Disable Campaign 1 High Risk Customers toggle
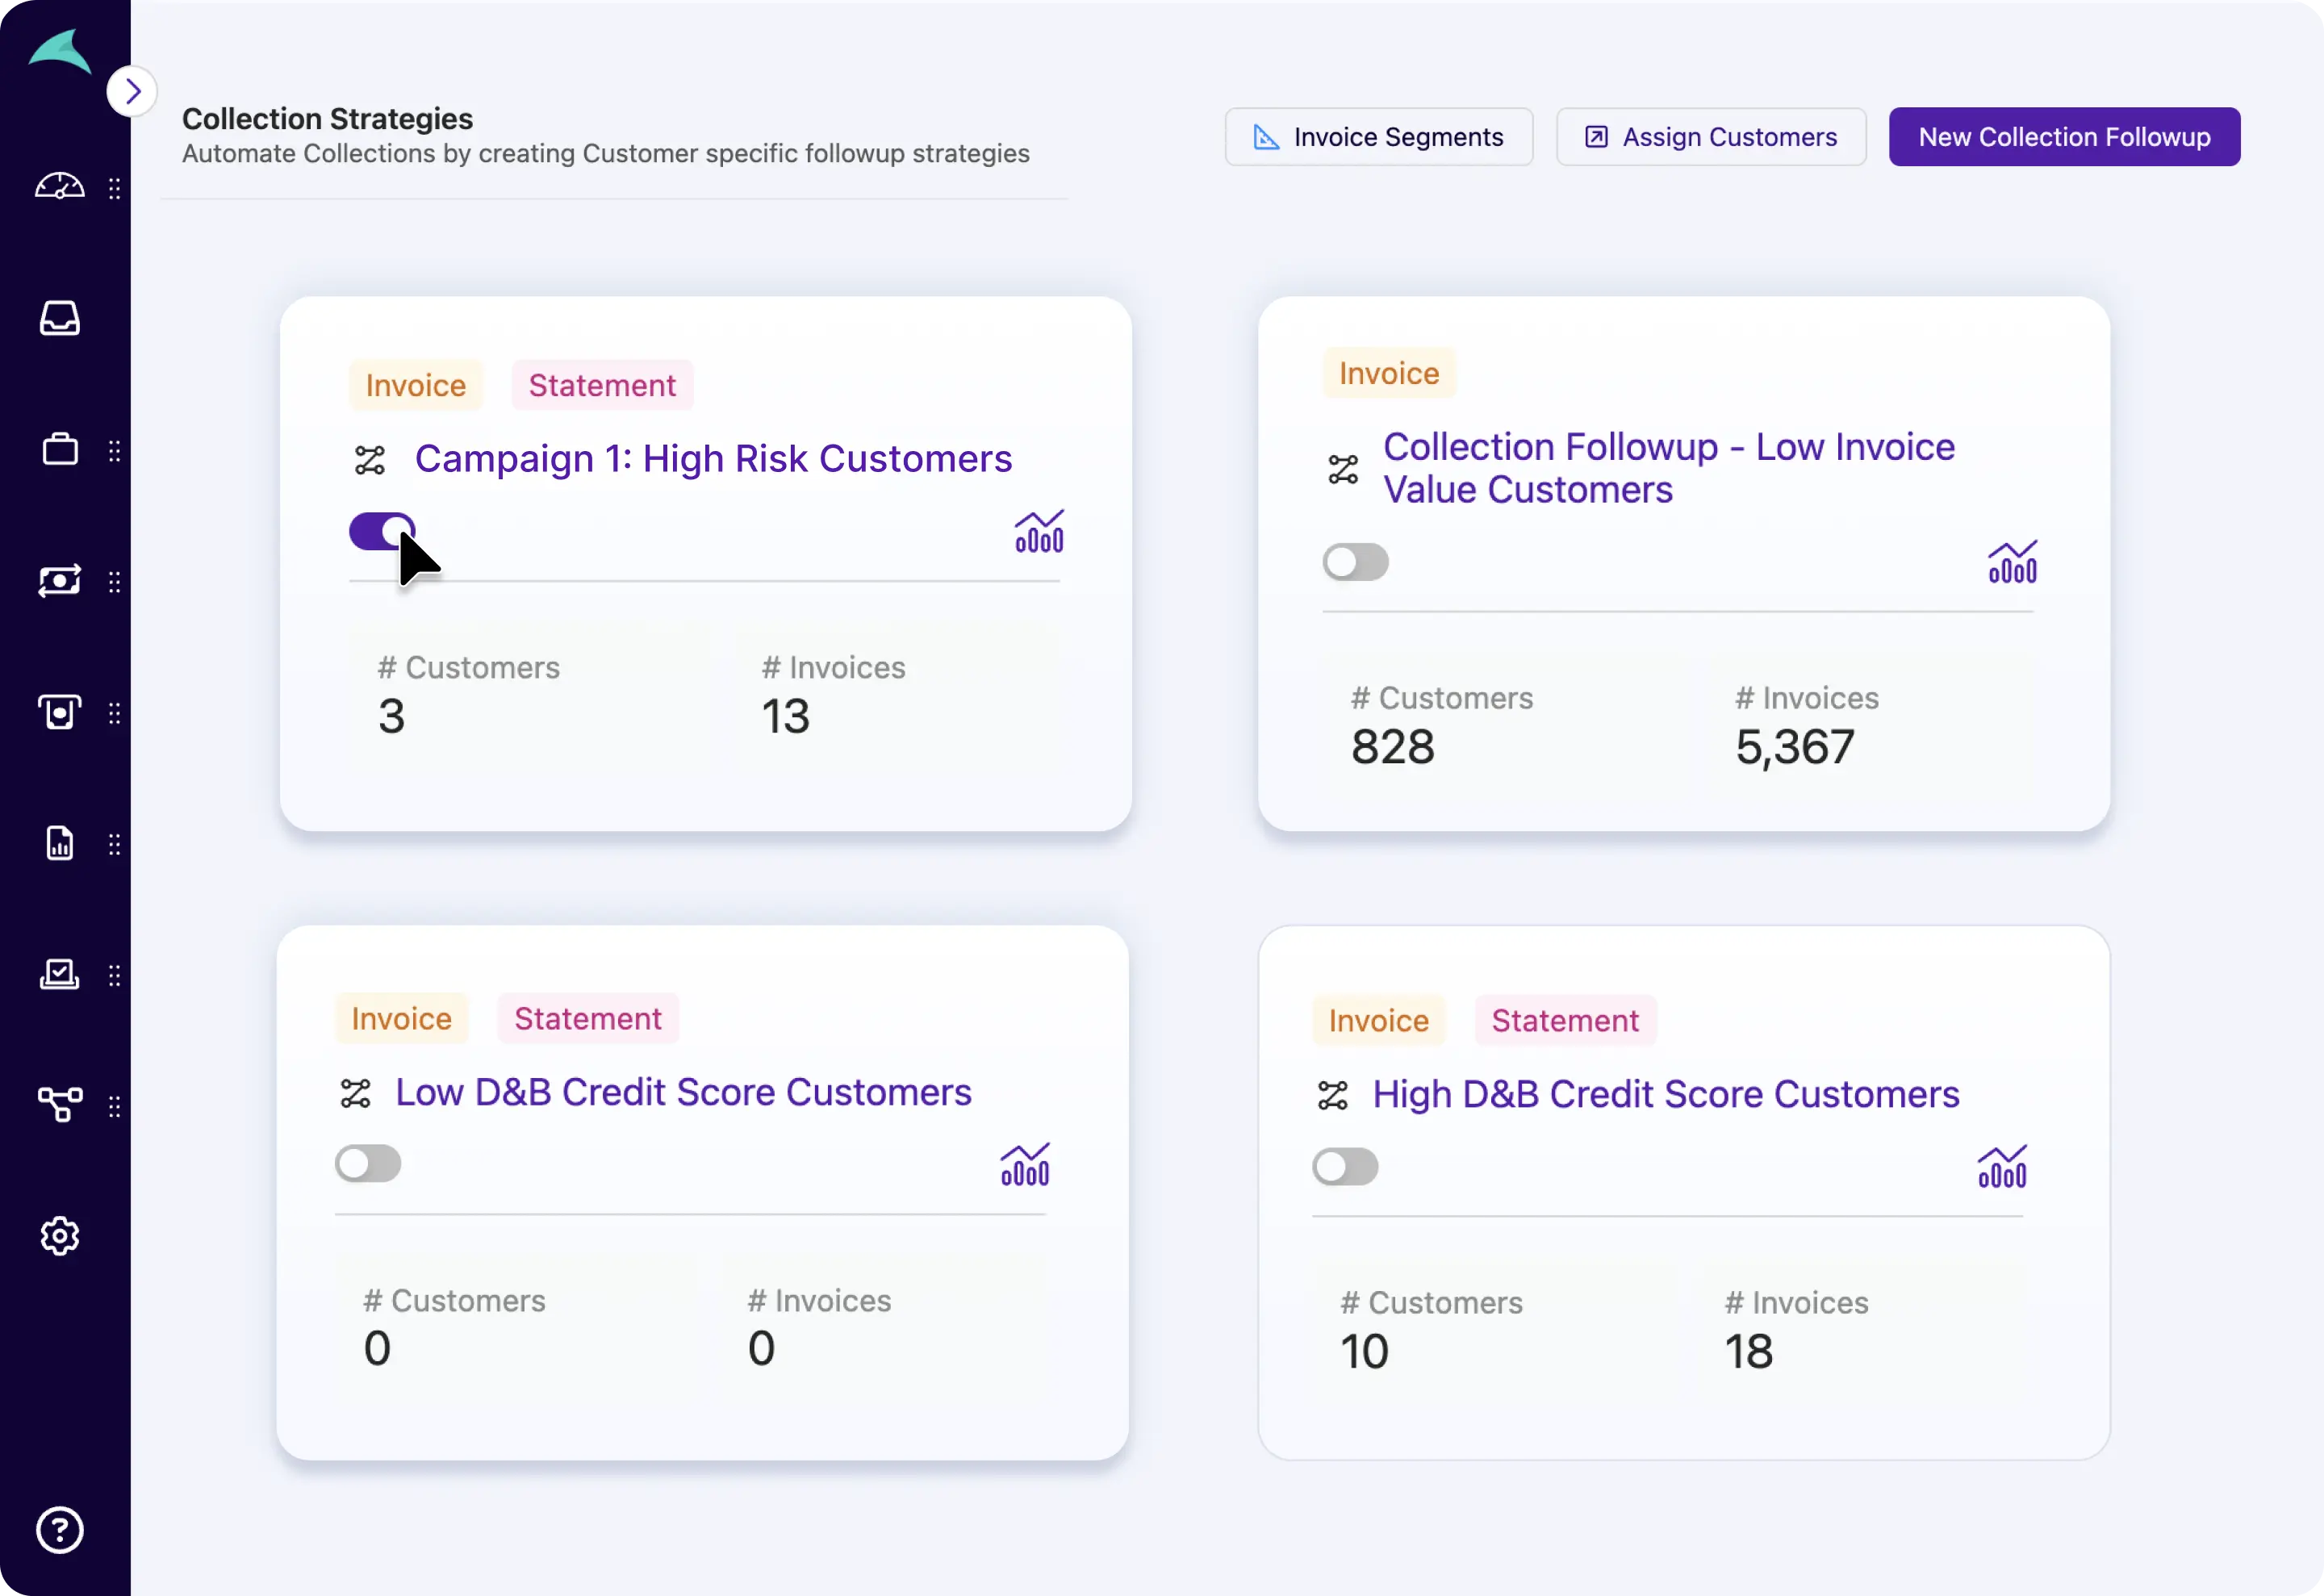Viewport: 2324px width, 1596px height. click(381, 531)
